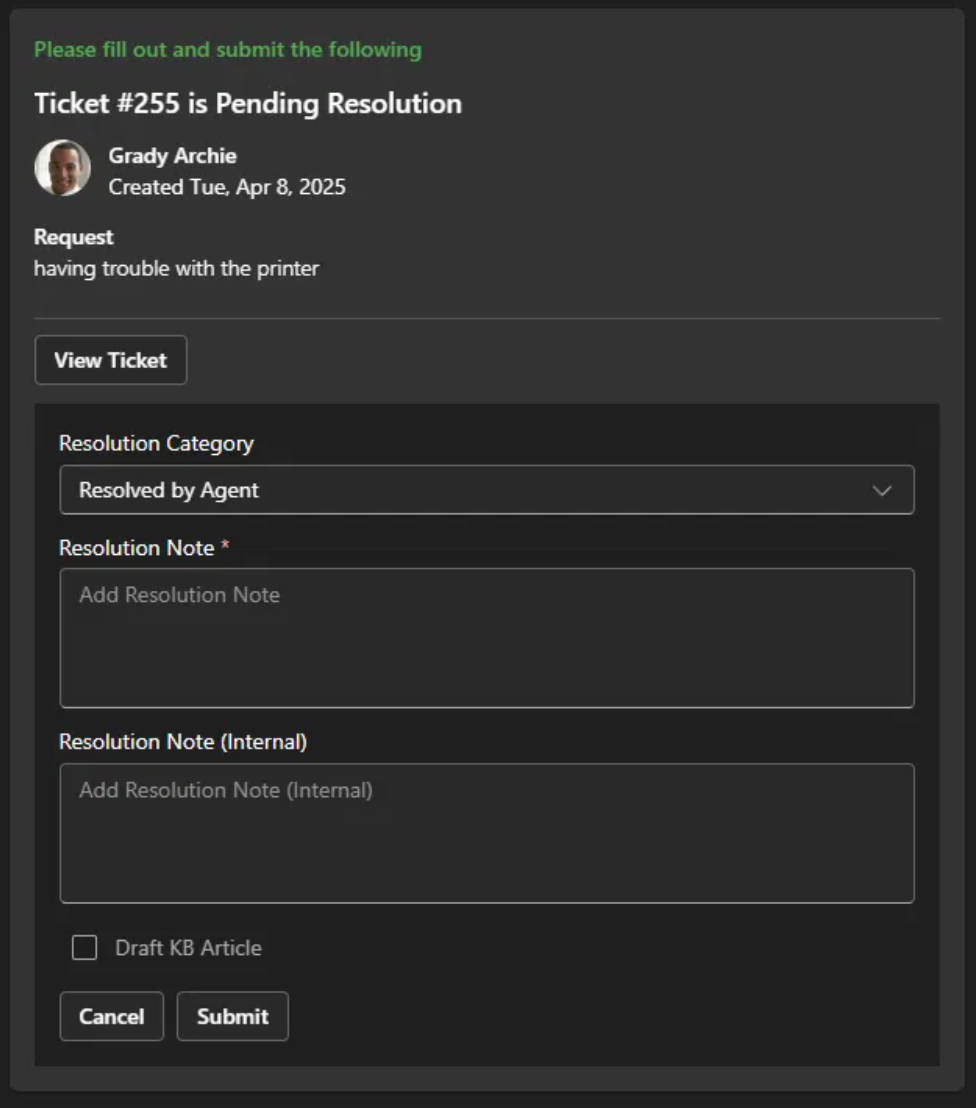
Task: Click Cancel to dismiss the resolution form
Action: coord(111,1016)
